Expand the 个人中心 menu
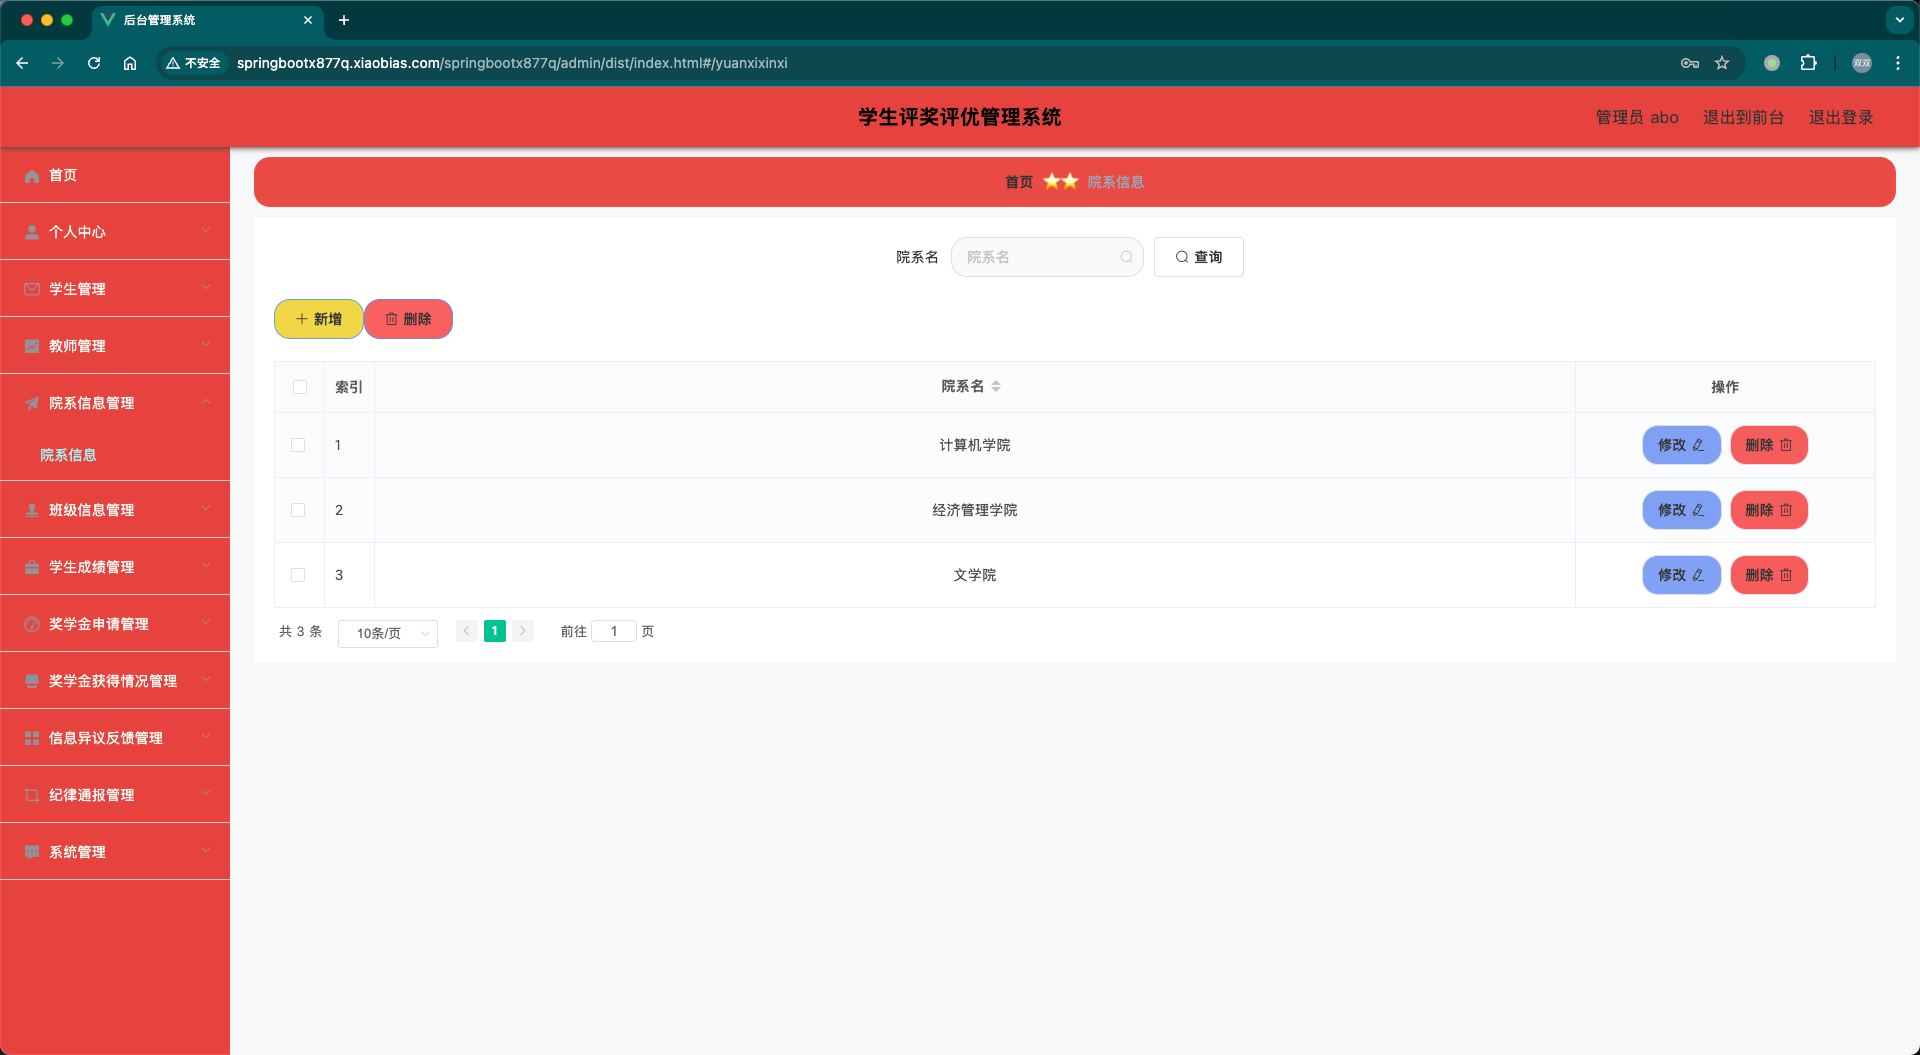1920x1055 pixels. click(115, 232)
